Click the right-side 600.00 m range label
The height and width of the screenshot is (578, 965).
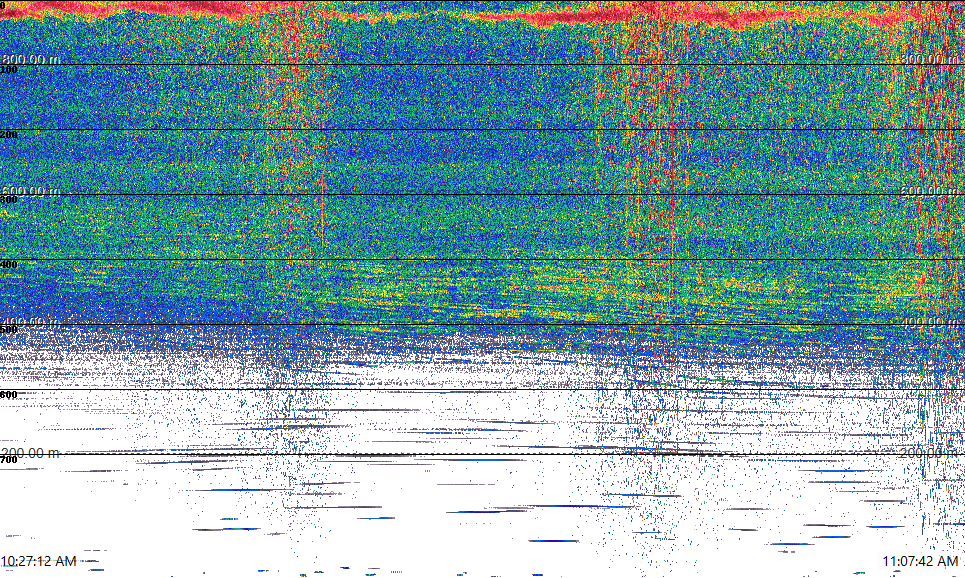pyautogui.click(x=929, y=191)
